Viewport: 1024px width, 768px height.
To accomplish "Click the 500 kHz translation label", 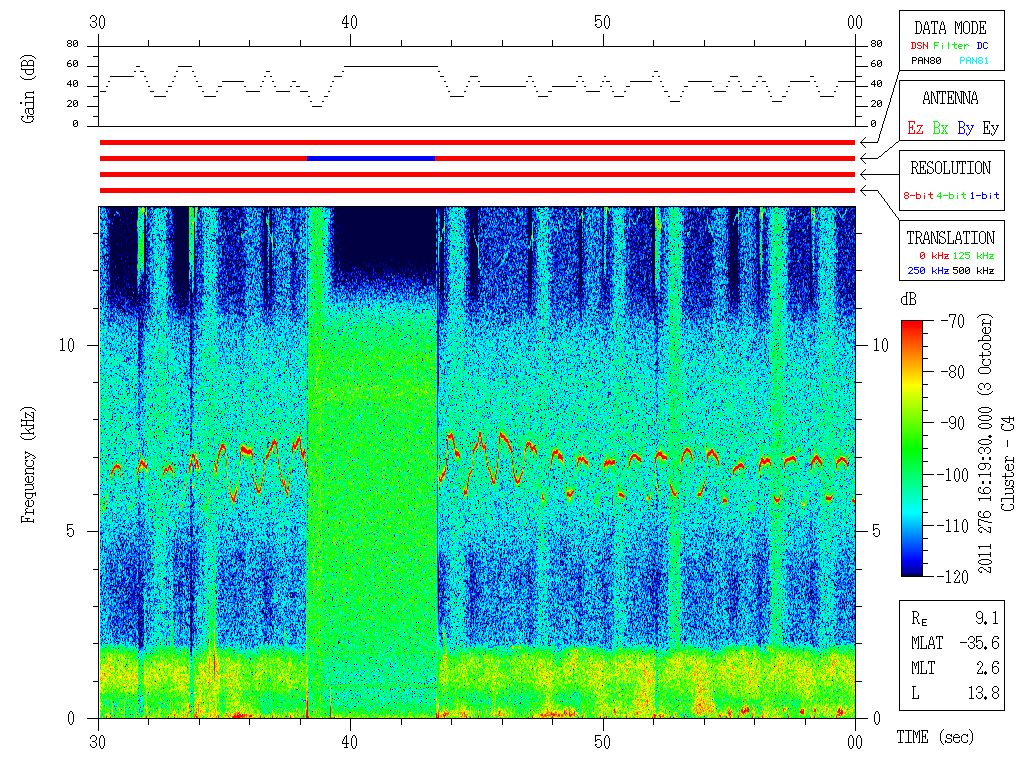I will point(973,270).
